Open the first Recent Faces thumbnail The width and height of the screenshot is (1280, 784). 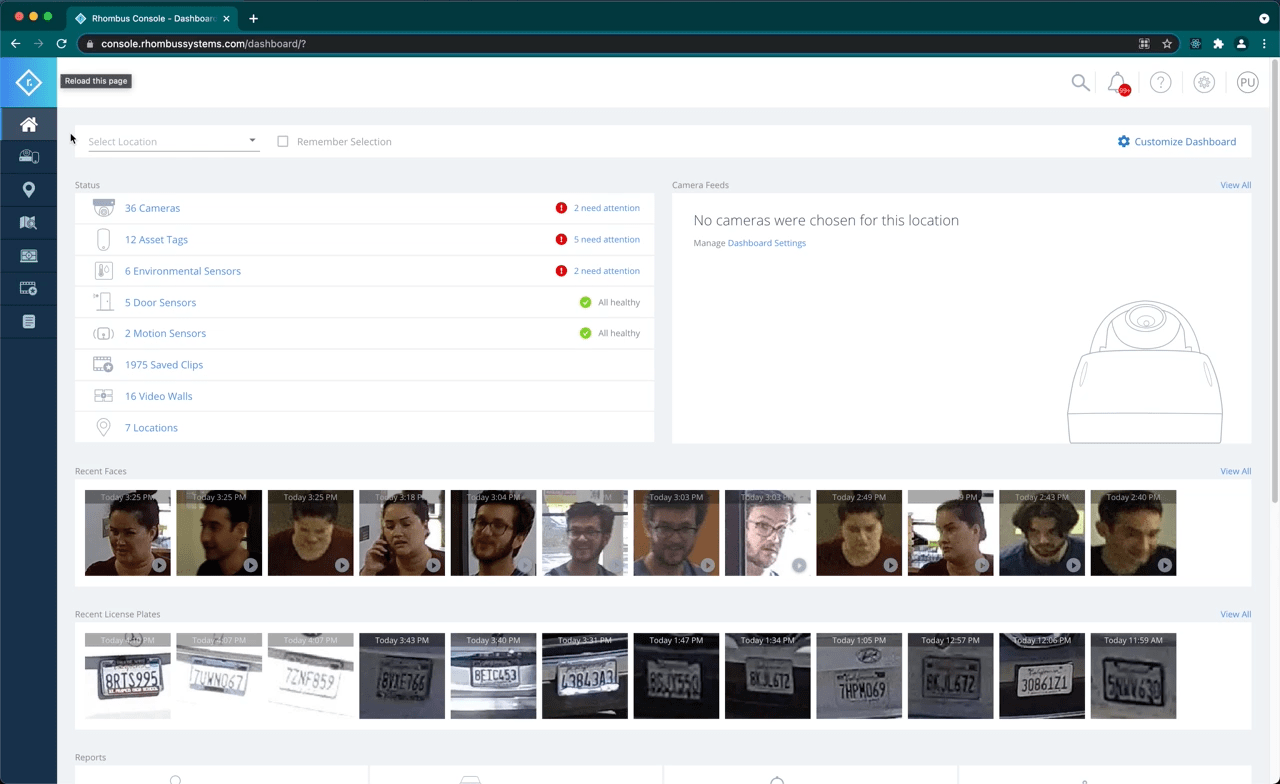click(x=128, y=533)
